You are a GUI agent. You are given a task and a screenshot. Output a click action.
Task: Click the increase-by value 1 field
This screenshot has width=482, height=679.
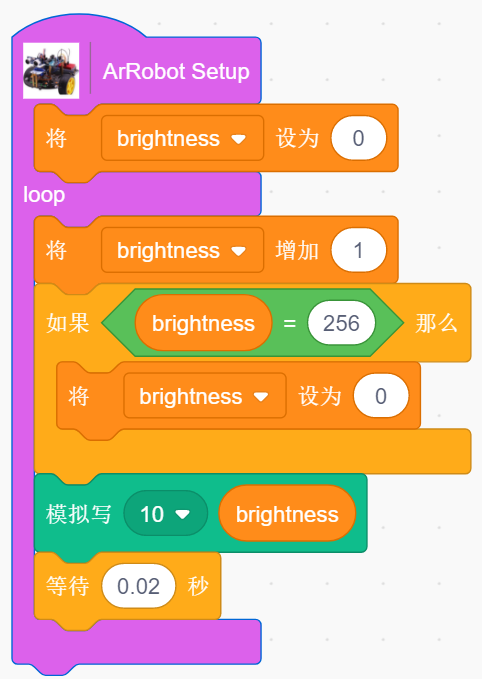(x=359, y=250)
